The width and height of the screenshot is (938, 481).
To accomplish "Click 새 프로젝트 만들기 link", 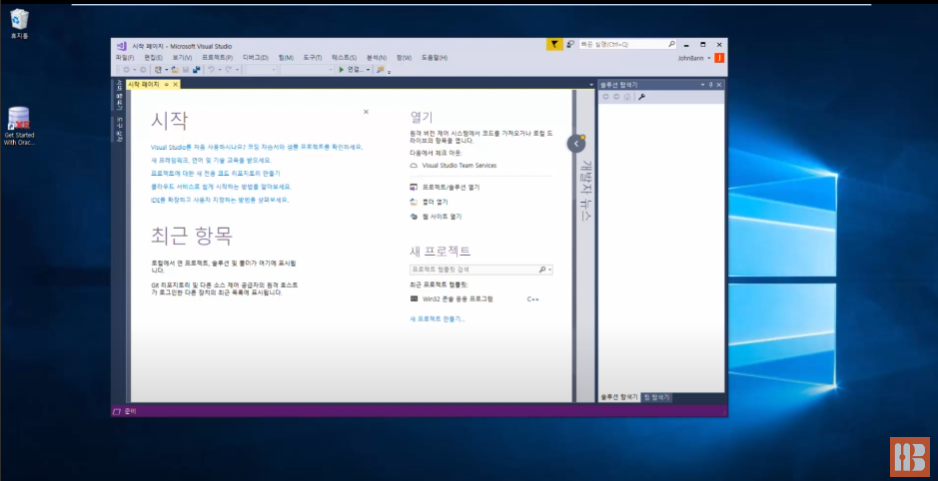I will 437,319.
